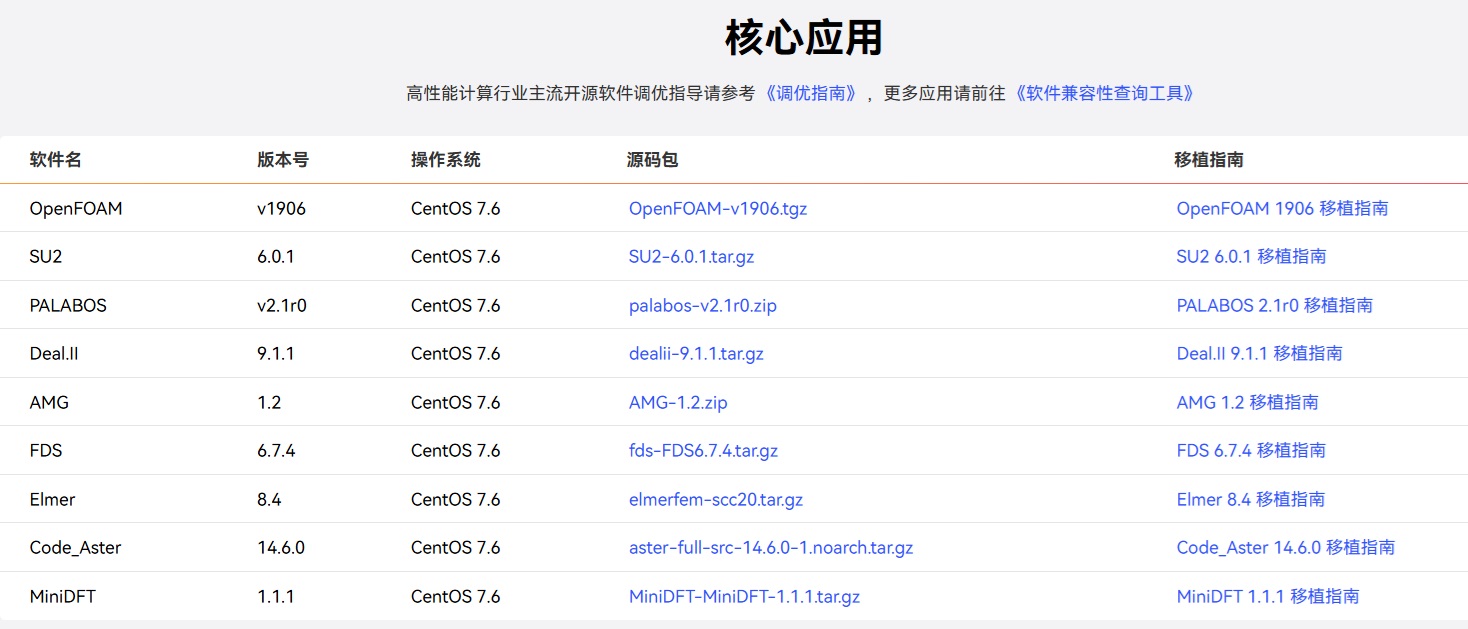Download fds-FDS6.7.4.tar.gz source package
This screenshot has height=629, width=1468.
703,450
